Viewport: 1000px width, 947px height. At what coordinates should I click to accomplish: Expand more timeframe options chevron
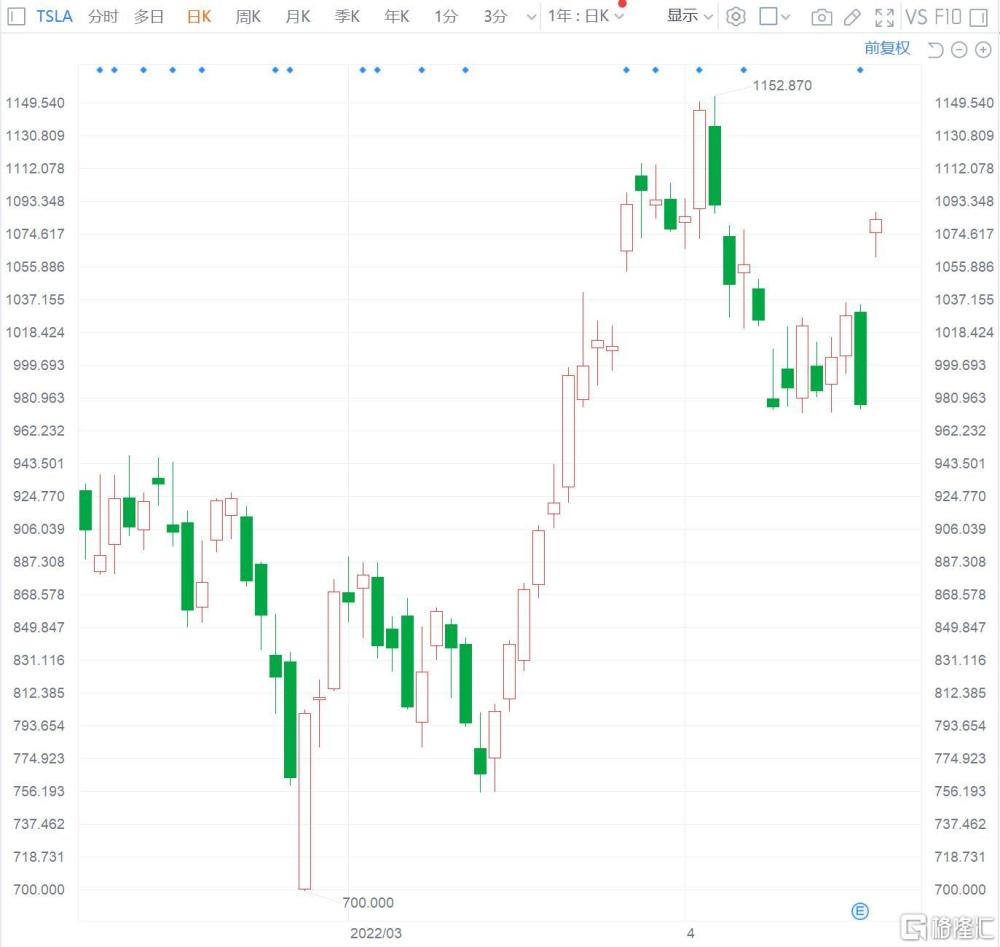pos(531,17)
